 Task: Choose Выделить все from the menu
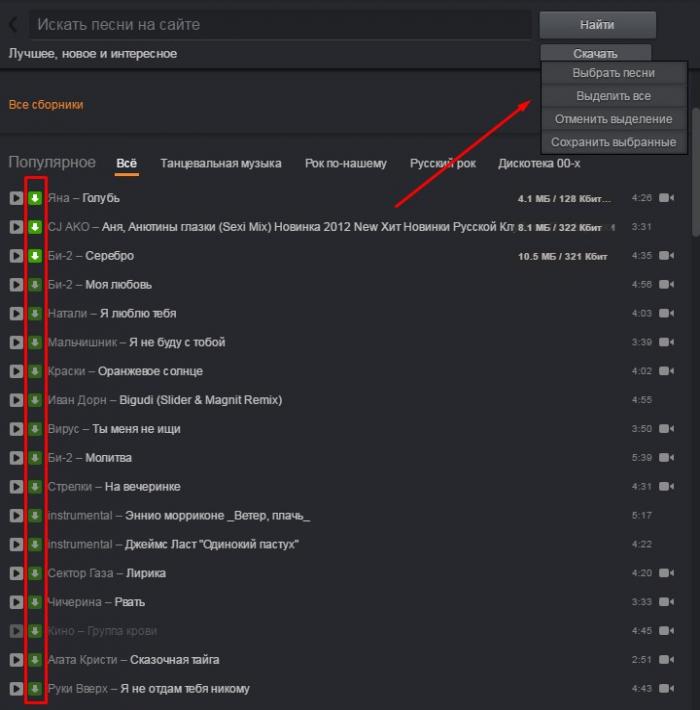pyautogui.click(x=613, y=96)
